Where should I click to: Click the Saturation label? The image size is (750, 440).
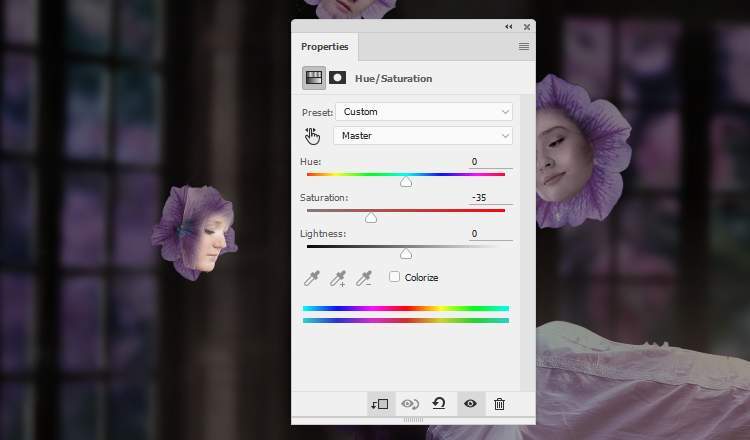[324, 198]
